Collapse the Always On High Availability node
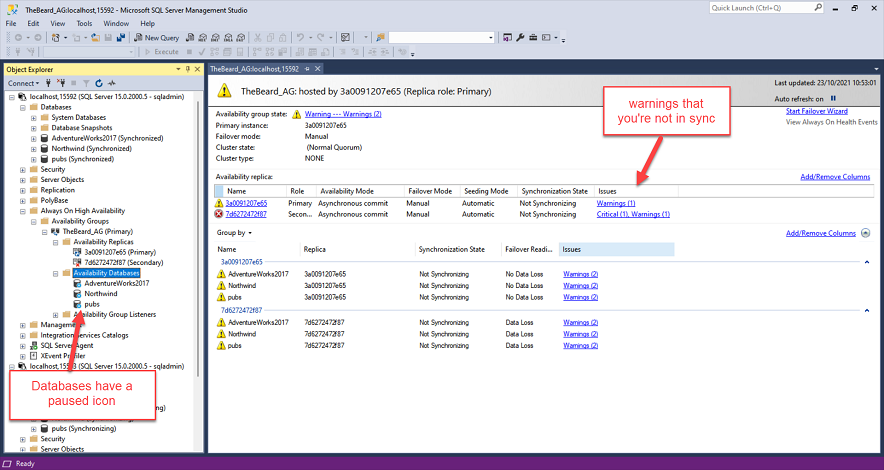The height and width of the screenshot is (470, 884). point(23,211)
